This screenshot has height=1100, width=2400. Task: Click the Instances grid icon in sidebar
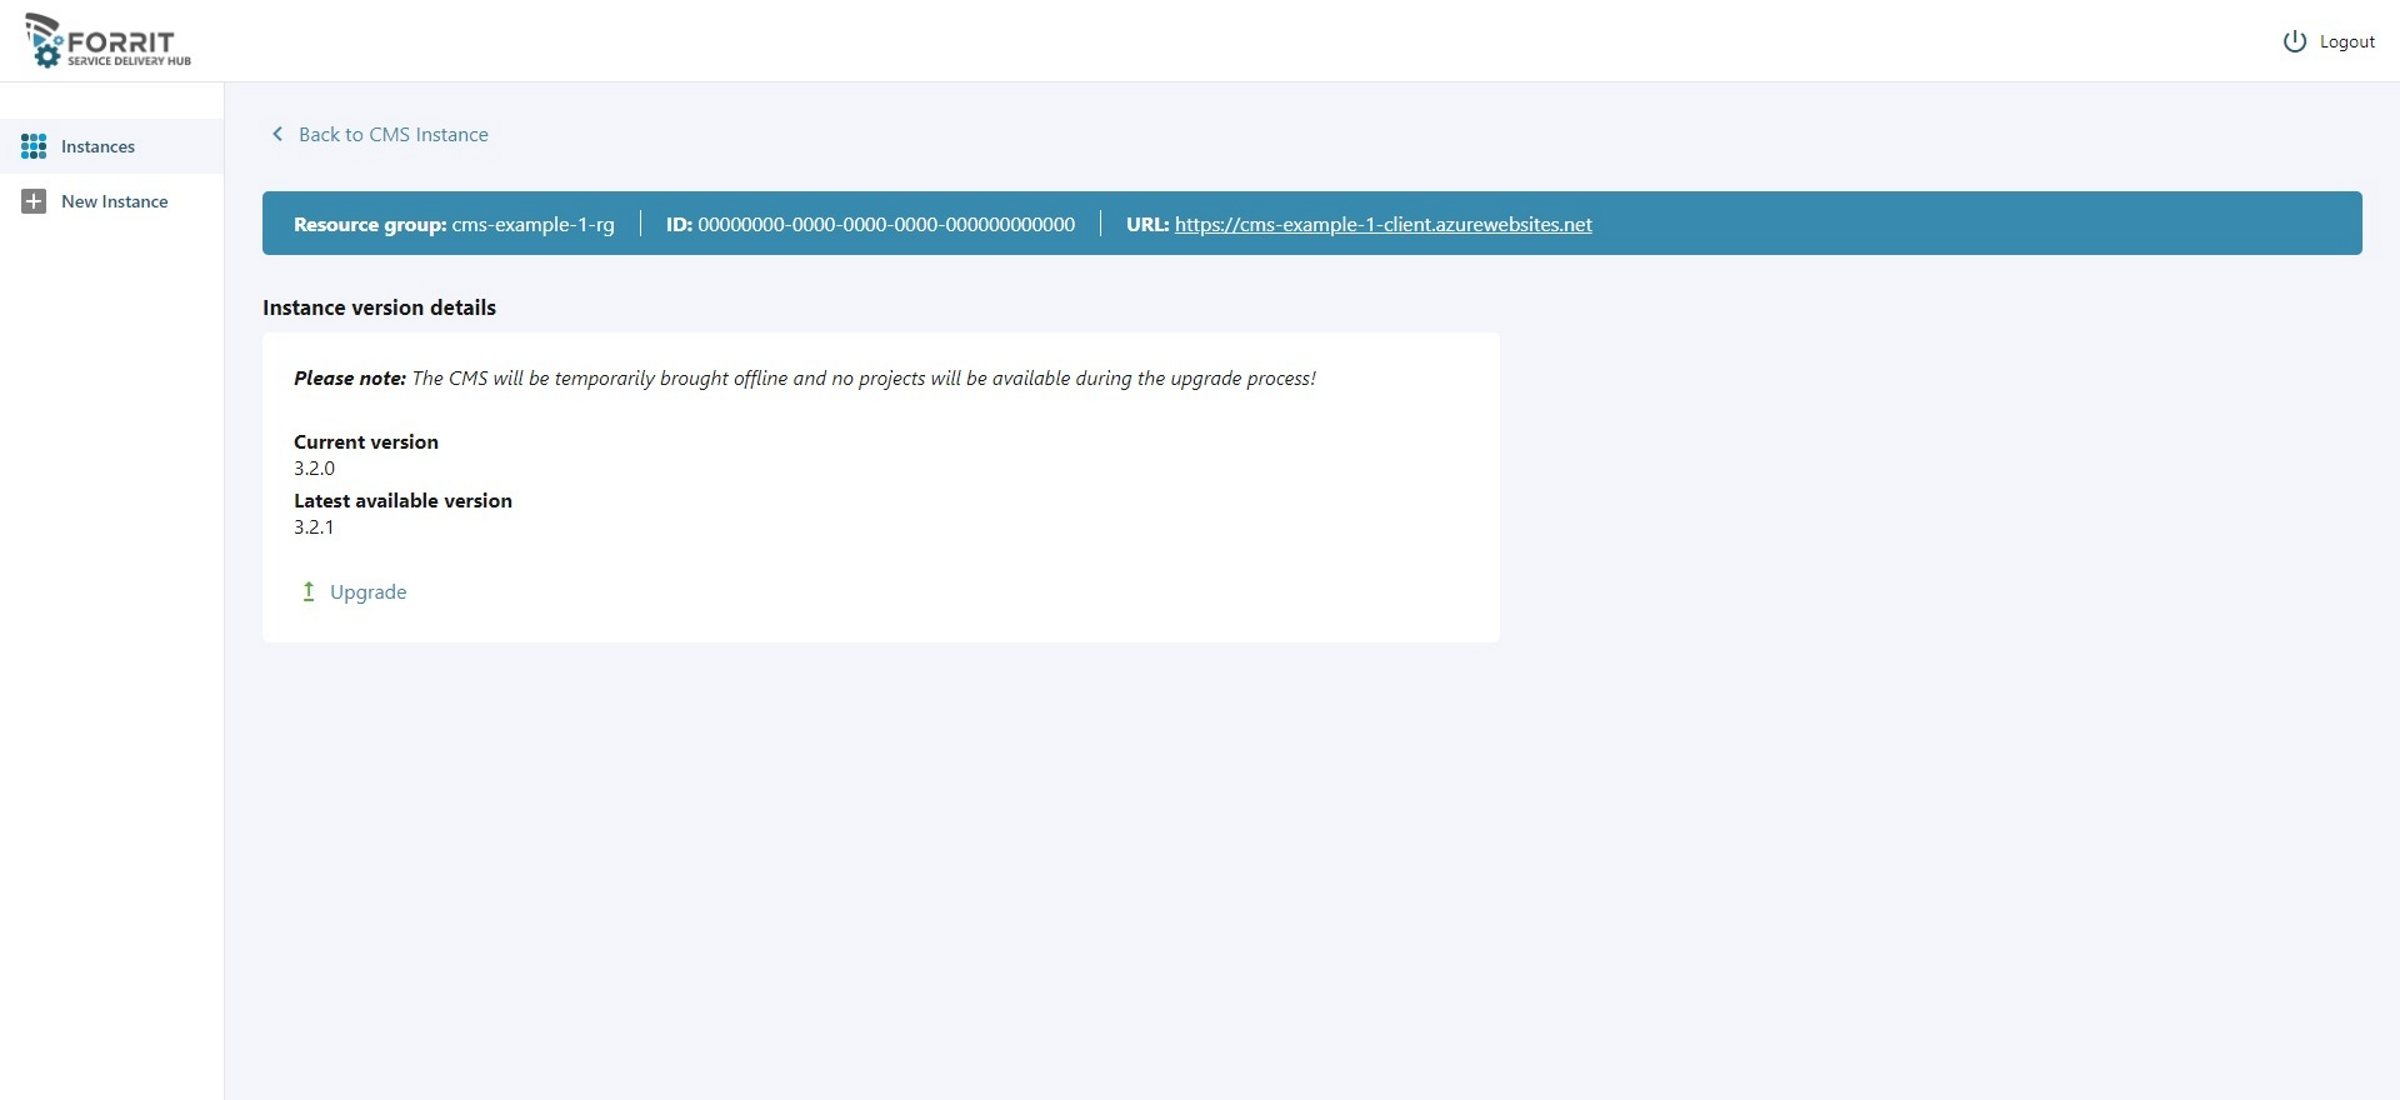coord(33,146)
